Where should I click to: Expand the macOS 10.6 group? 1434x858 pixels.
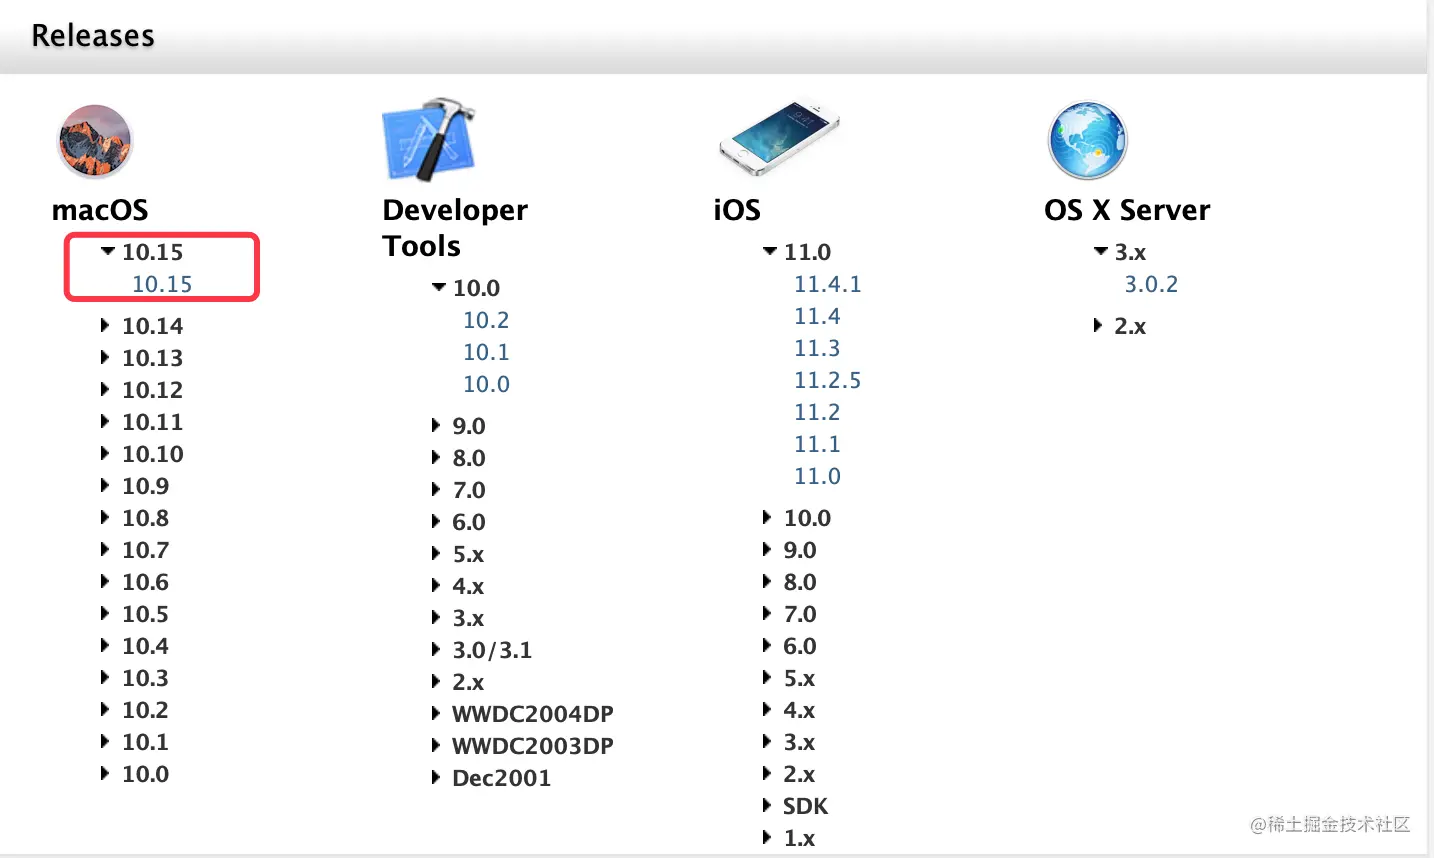coord(105,581)
